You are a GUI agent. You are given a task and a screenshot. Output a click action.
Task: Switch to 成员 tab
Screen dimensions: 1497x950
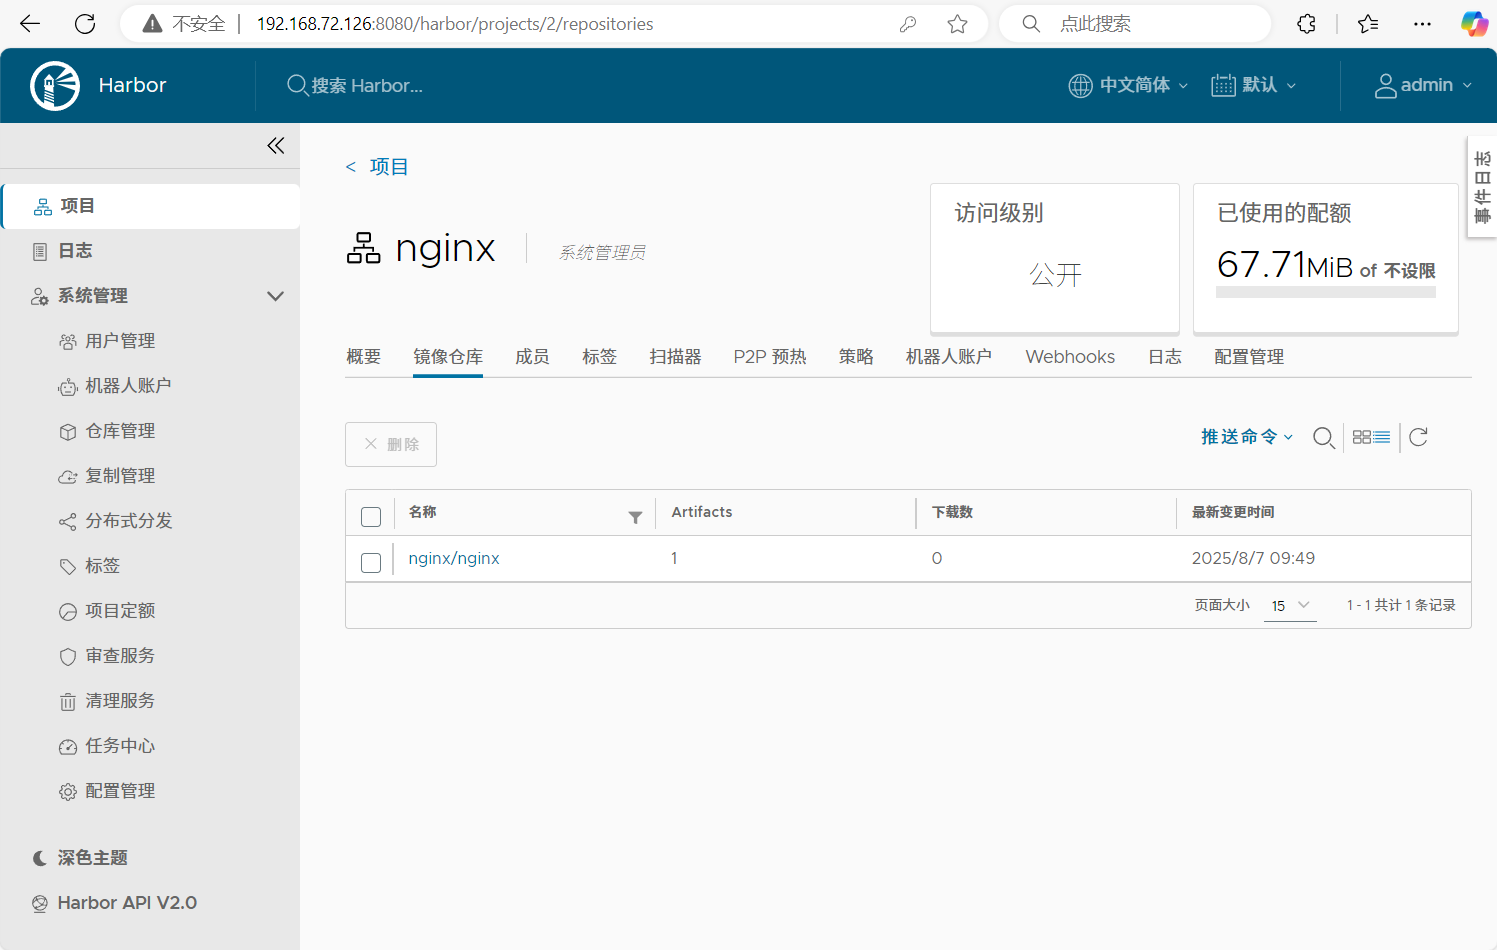coord(532,357)
